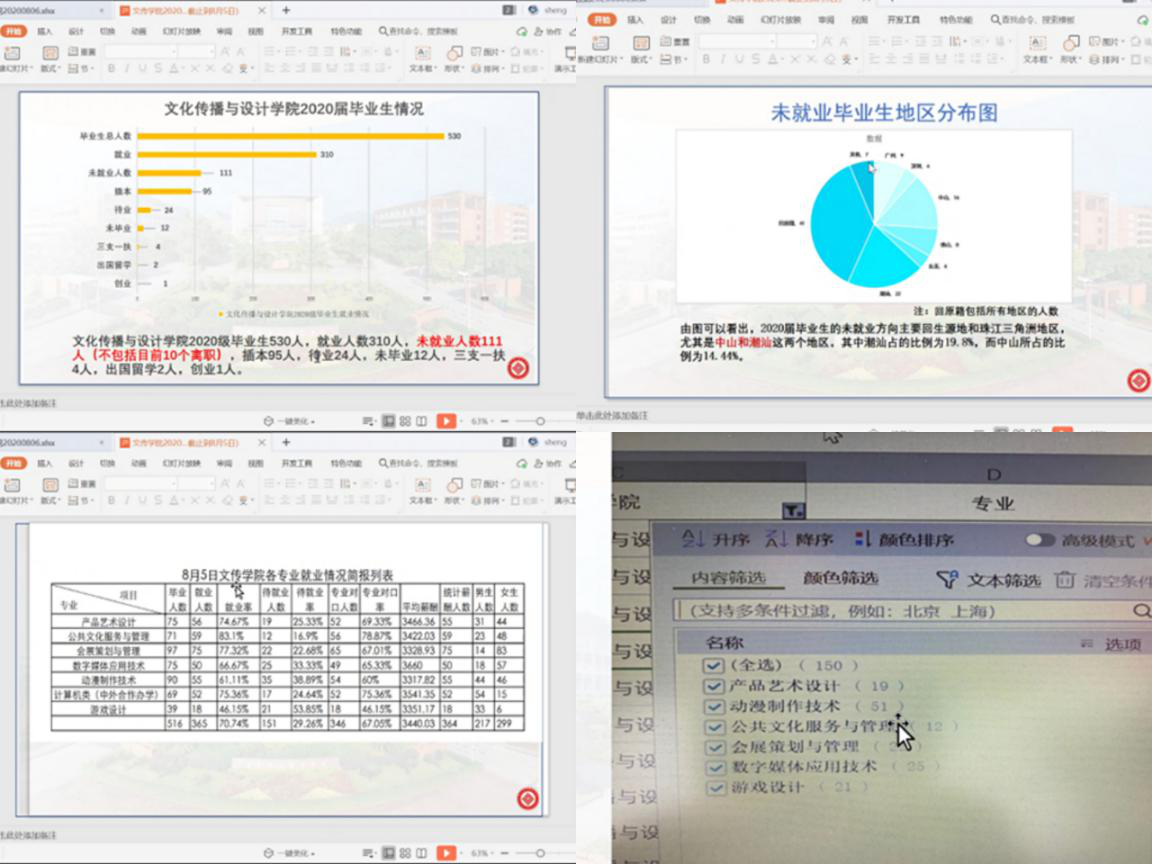Enable the 高级模式 advanced mode switch
Image resolution: width=1152 pixels, height=864 pixels.
coord(1040,540)
